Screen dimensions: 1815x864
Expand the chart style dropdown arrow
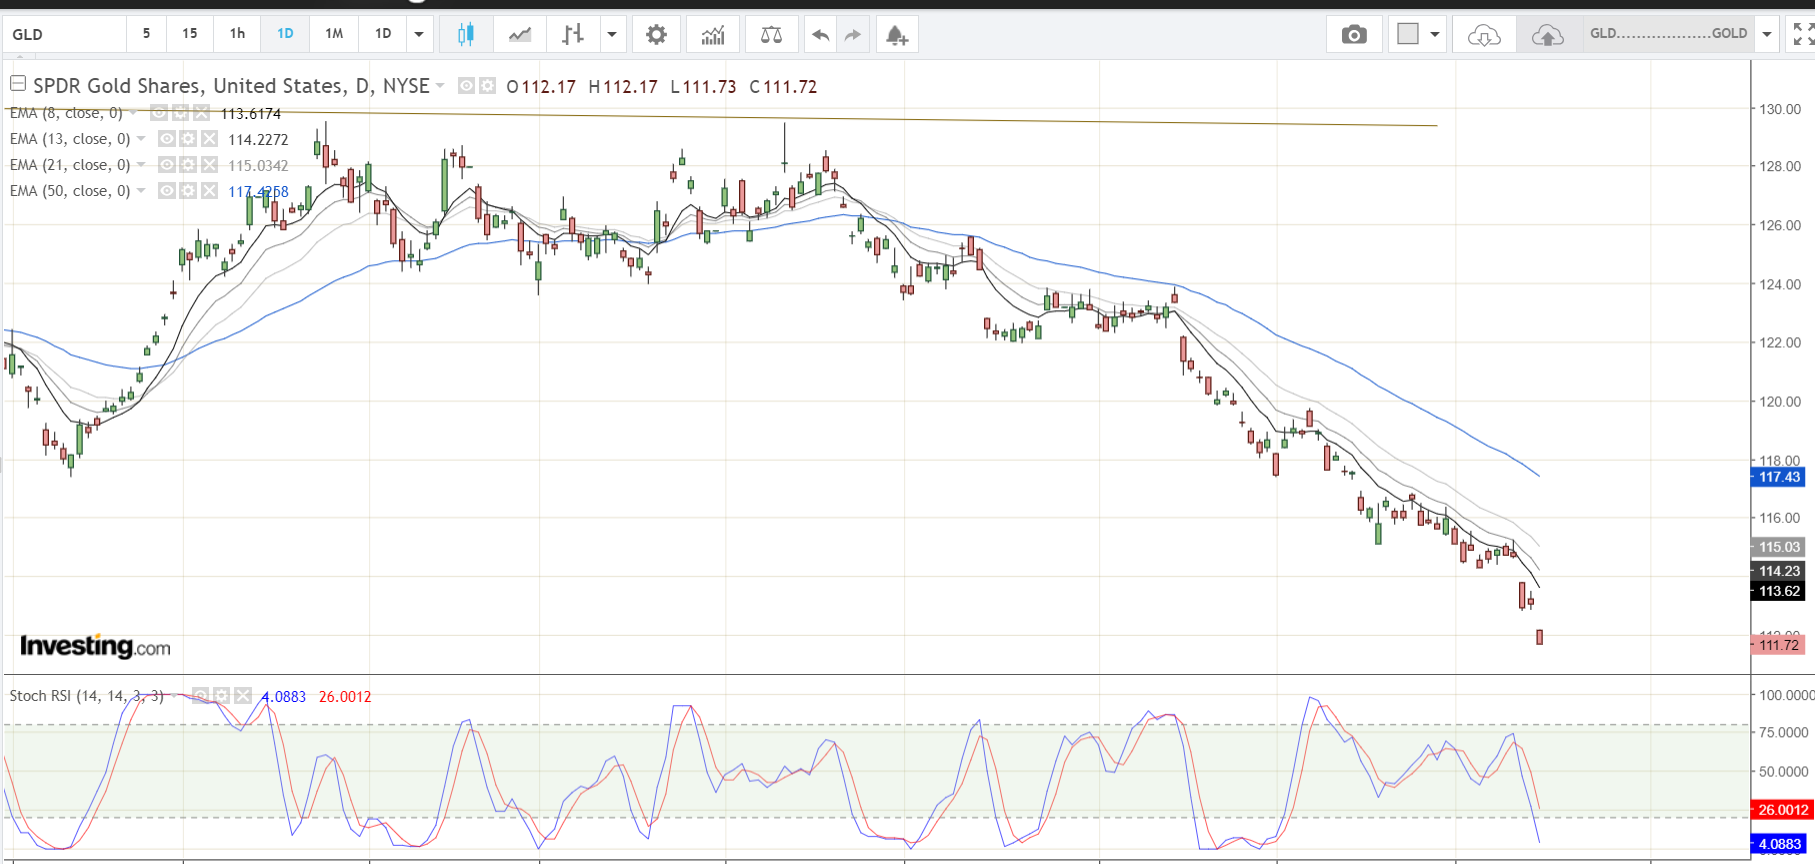pyautogui.click(x=612, y=34)
